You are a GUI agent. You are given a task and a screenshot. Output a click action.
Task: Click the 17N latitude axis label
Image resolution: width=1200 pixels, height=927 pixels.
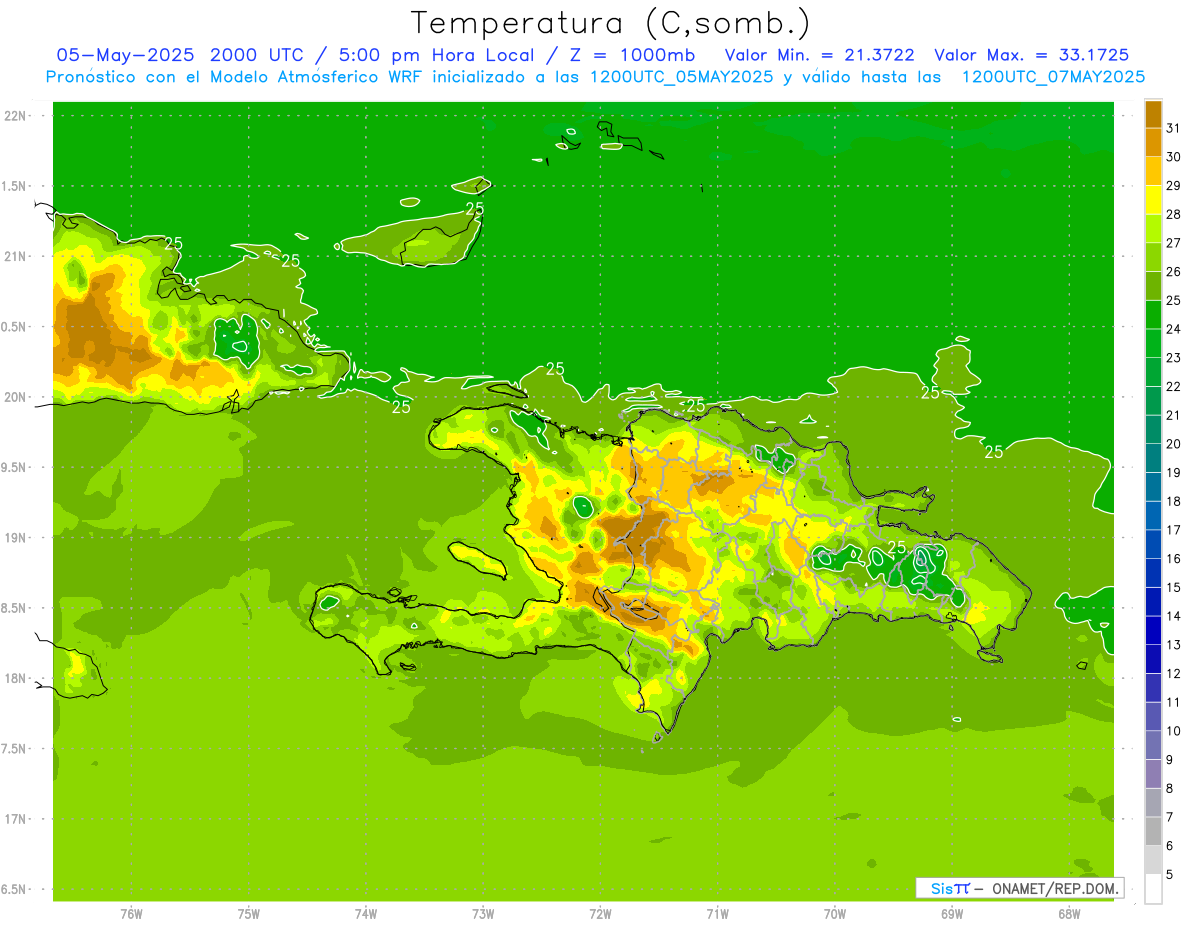point(15,819)
